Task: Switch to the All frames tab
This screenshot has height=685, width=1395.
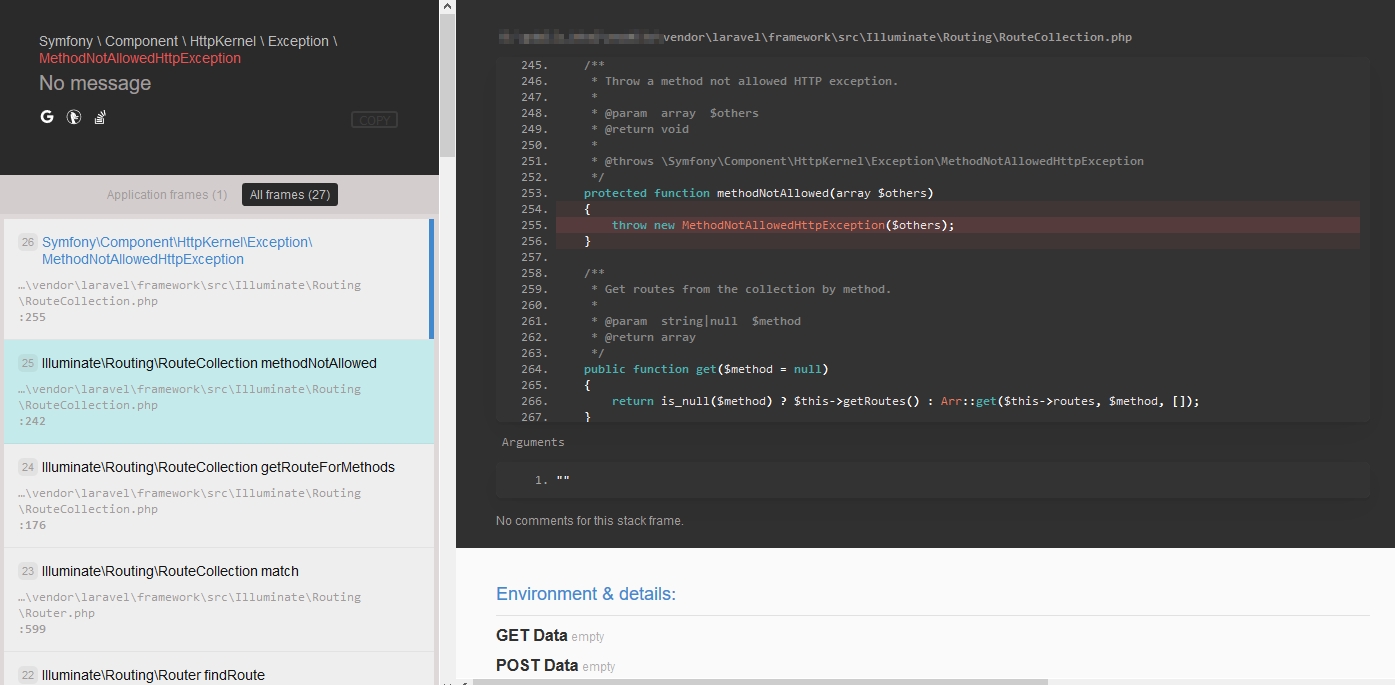Action: 289,194
